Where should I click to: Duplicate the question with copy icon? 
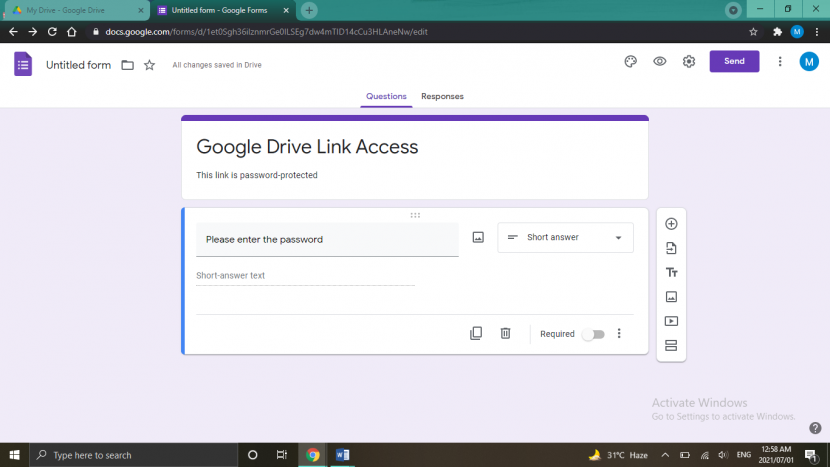[476, 334]
